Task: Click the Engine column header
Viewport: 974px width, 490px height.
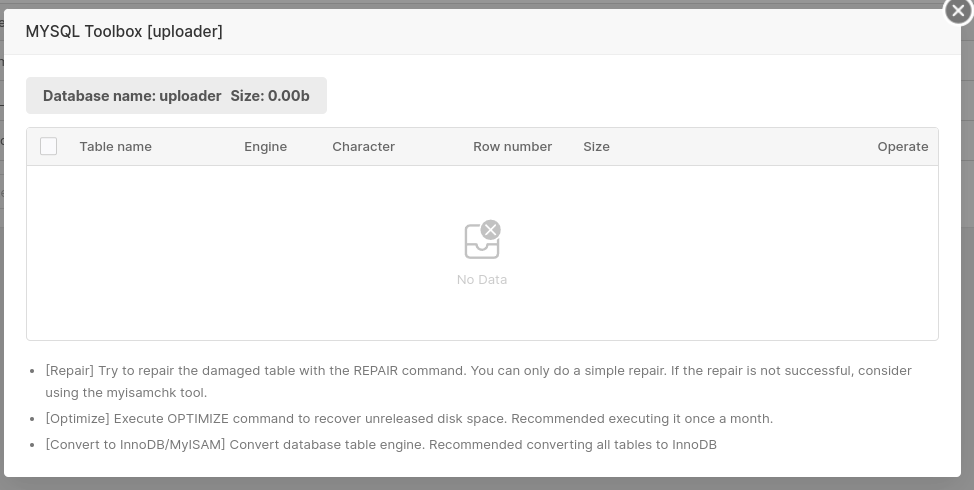Action: [265, 146]
